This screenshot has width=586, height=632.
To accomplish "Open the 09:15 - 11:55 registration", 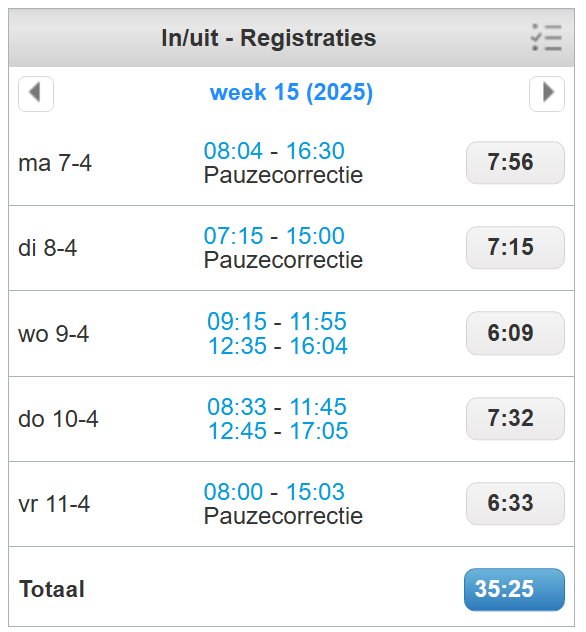I will click(x=277, y=322).
